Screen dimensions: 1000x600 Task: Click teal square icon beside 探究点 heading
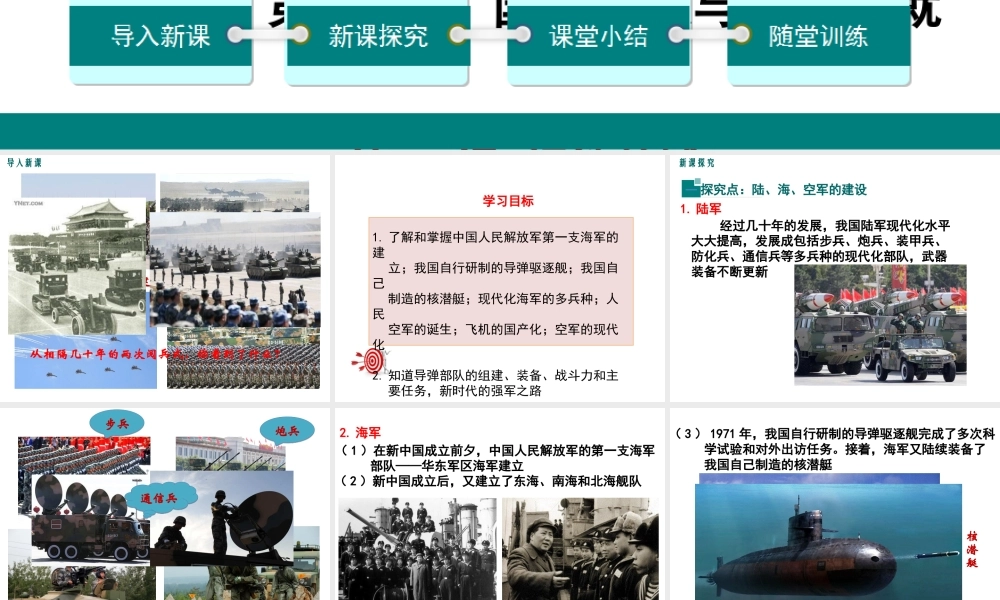click(x=688, y=188)
